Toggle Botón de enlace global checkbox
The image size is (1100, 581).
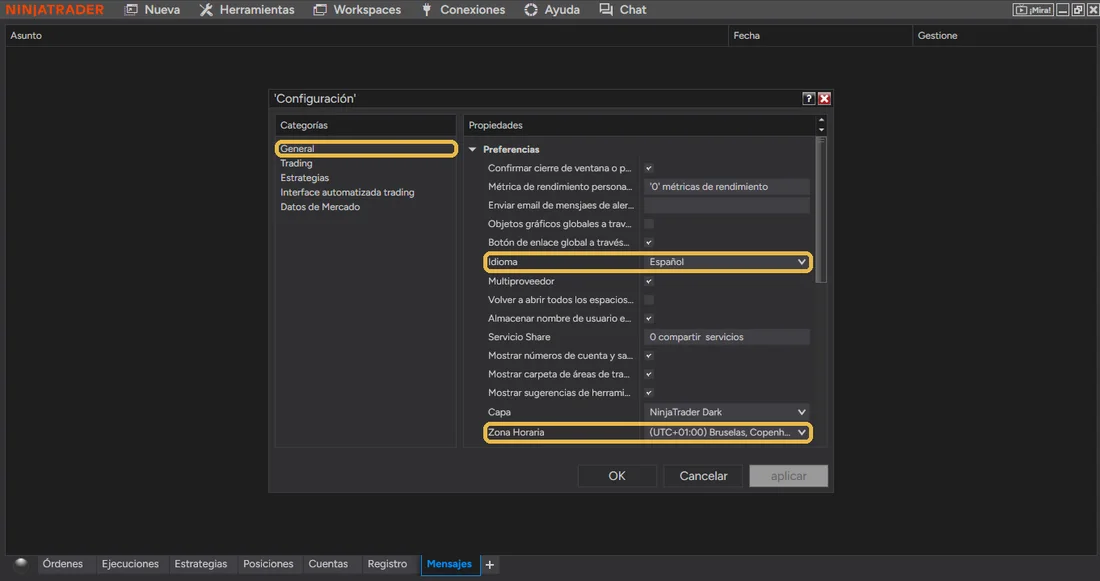coord(649,243)
